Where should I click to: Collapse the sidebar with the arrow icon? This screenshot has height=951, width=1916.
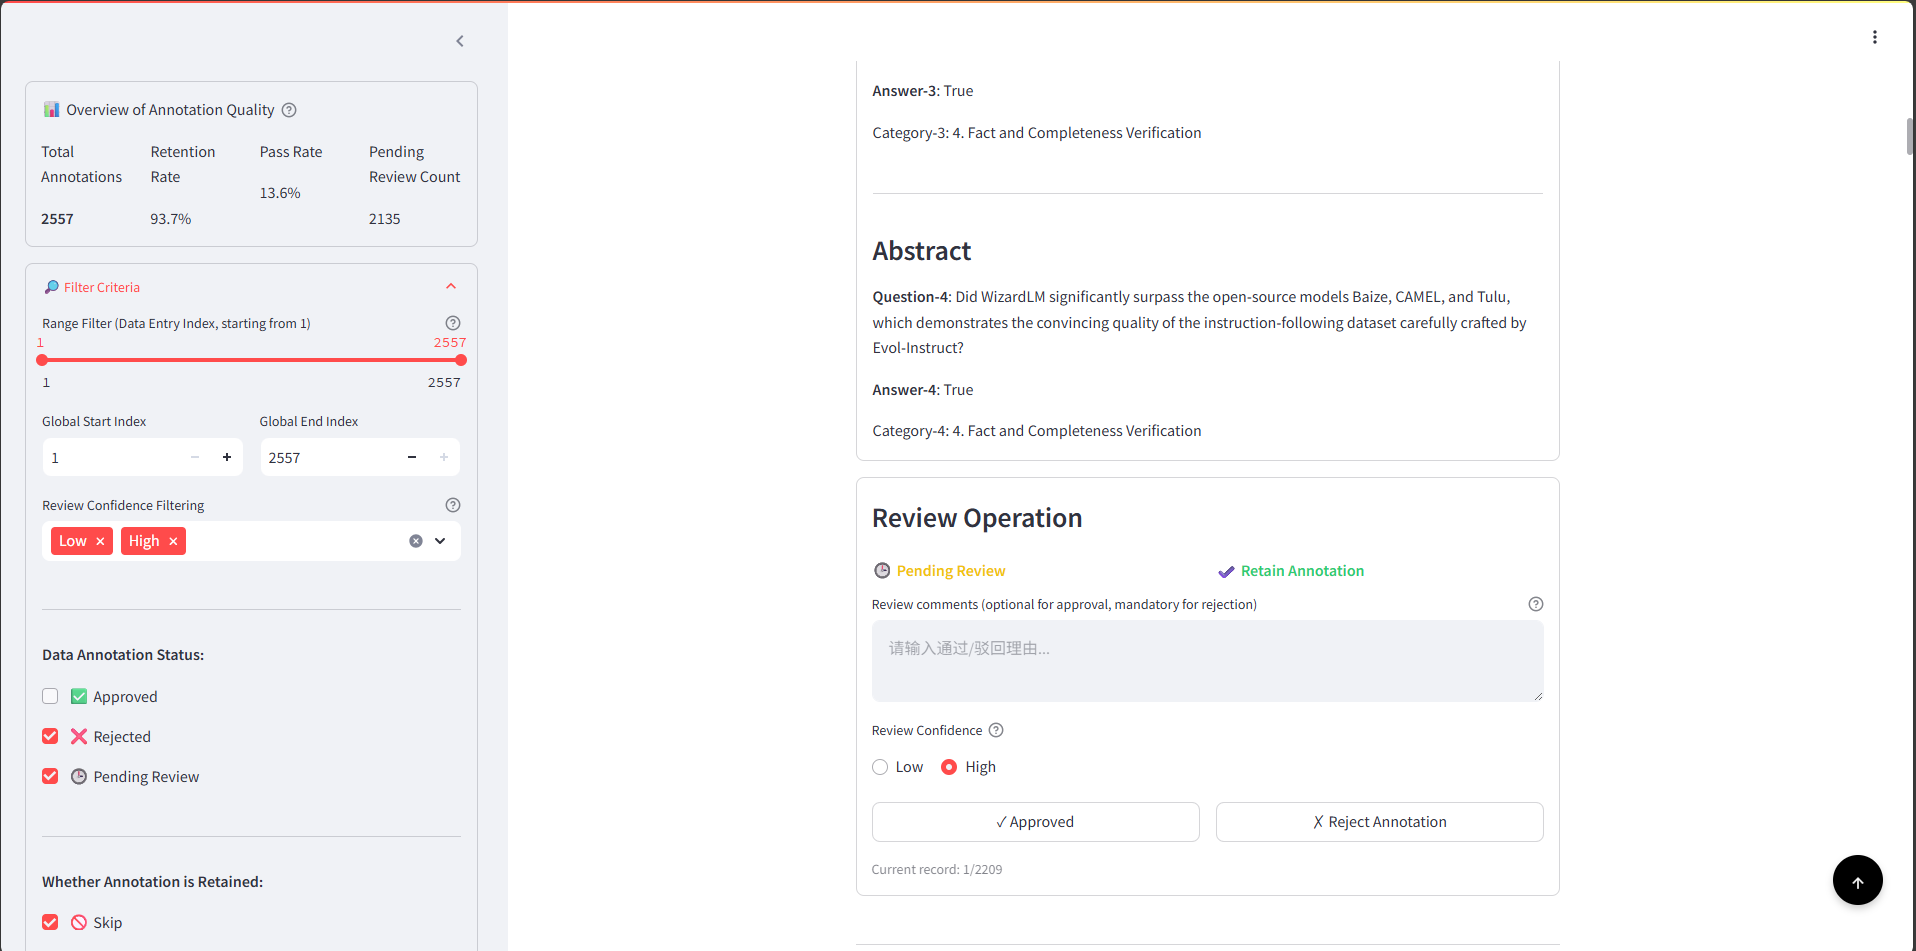460,41
